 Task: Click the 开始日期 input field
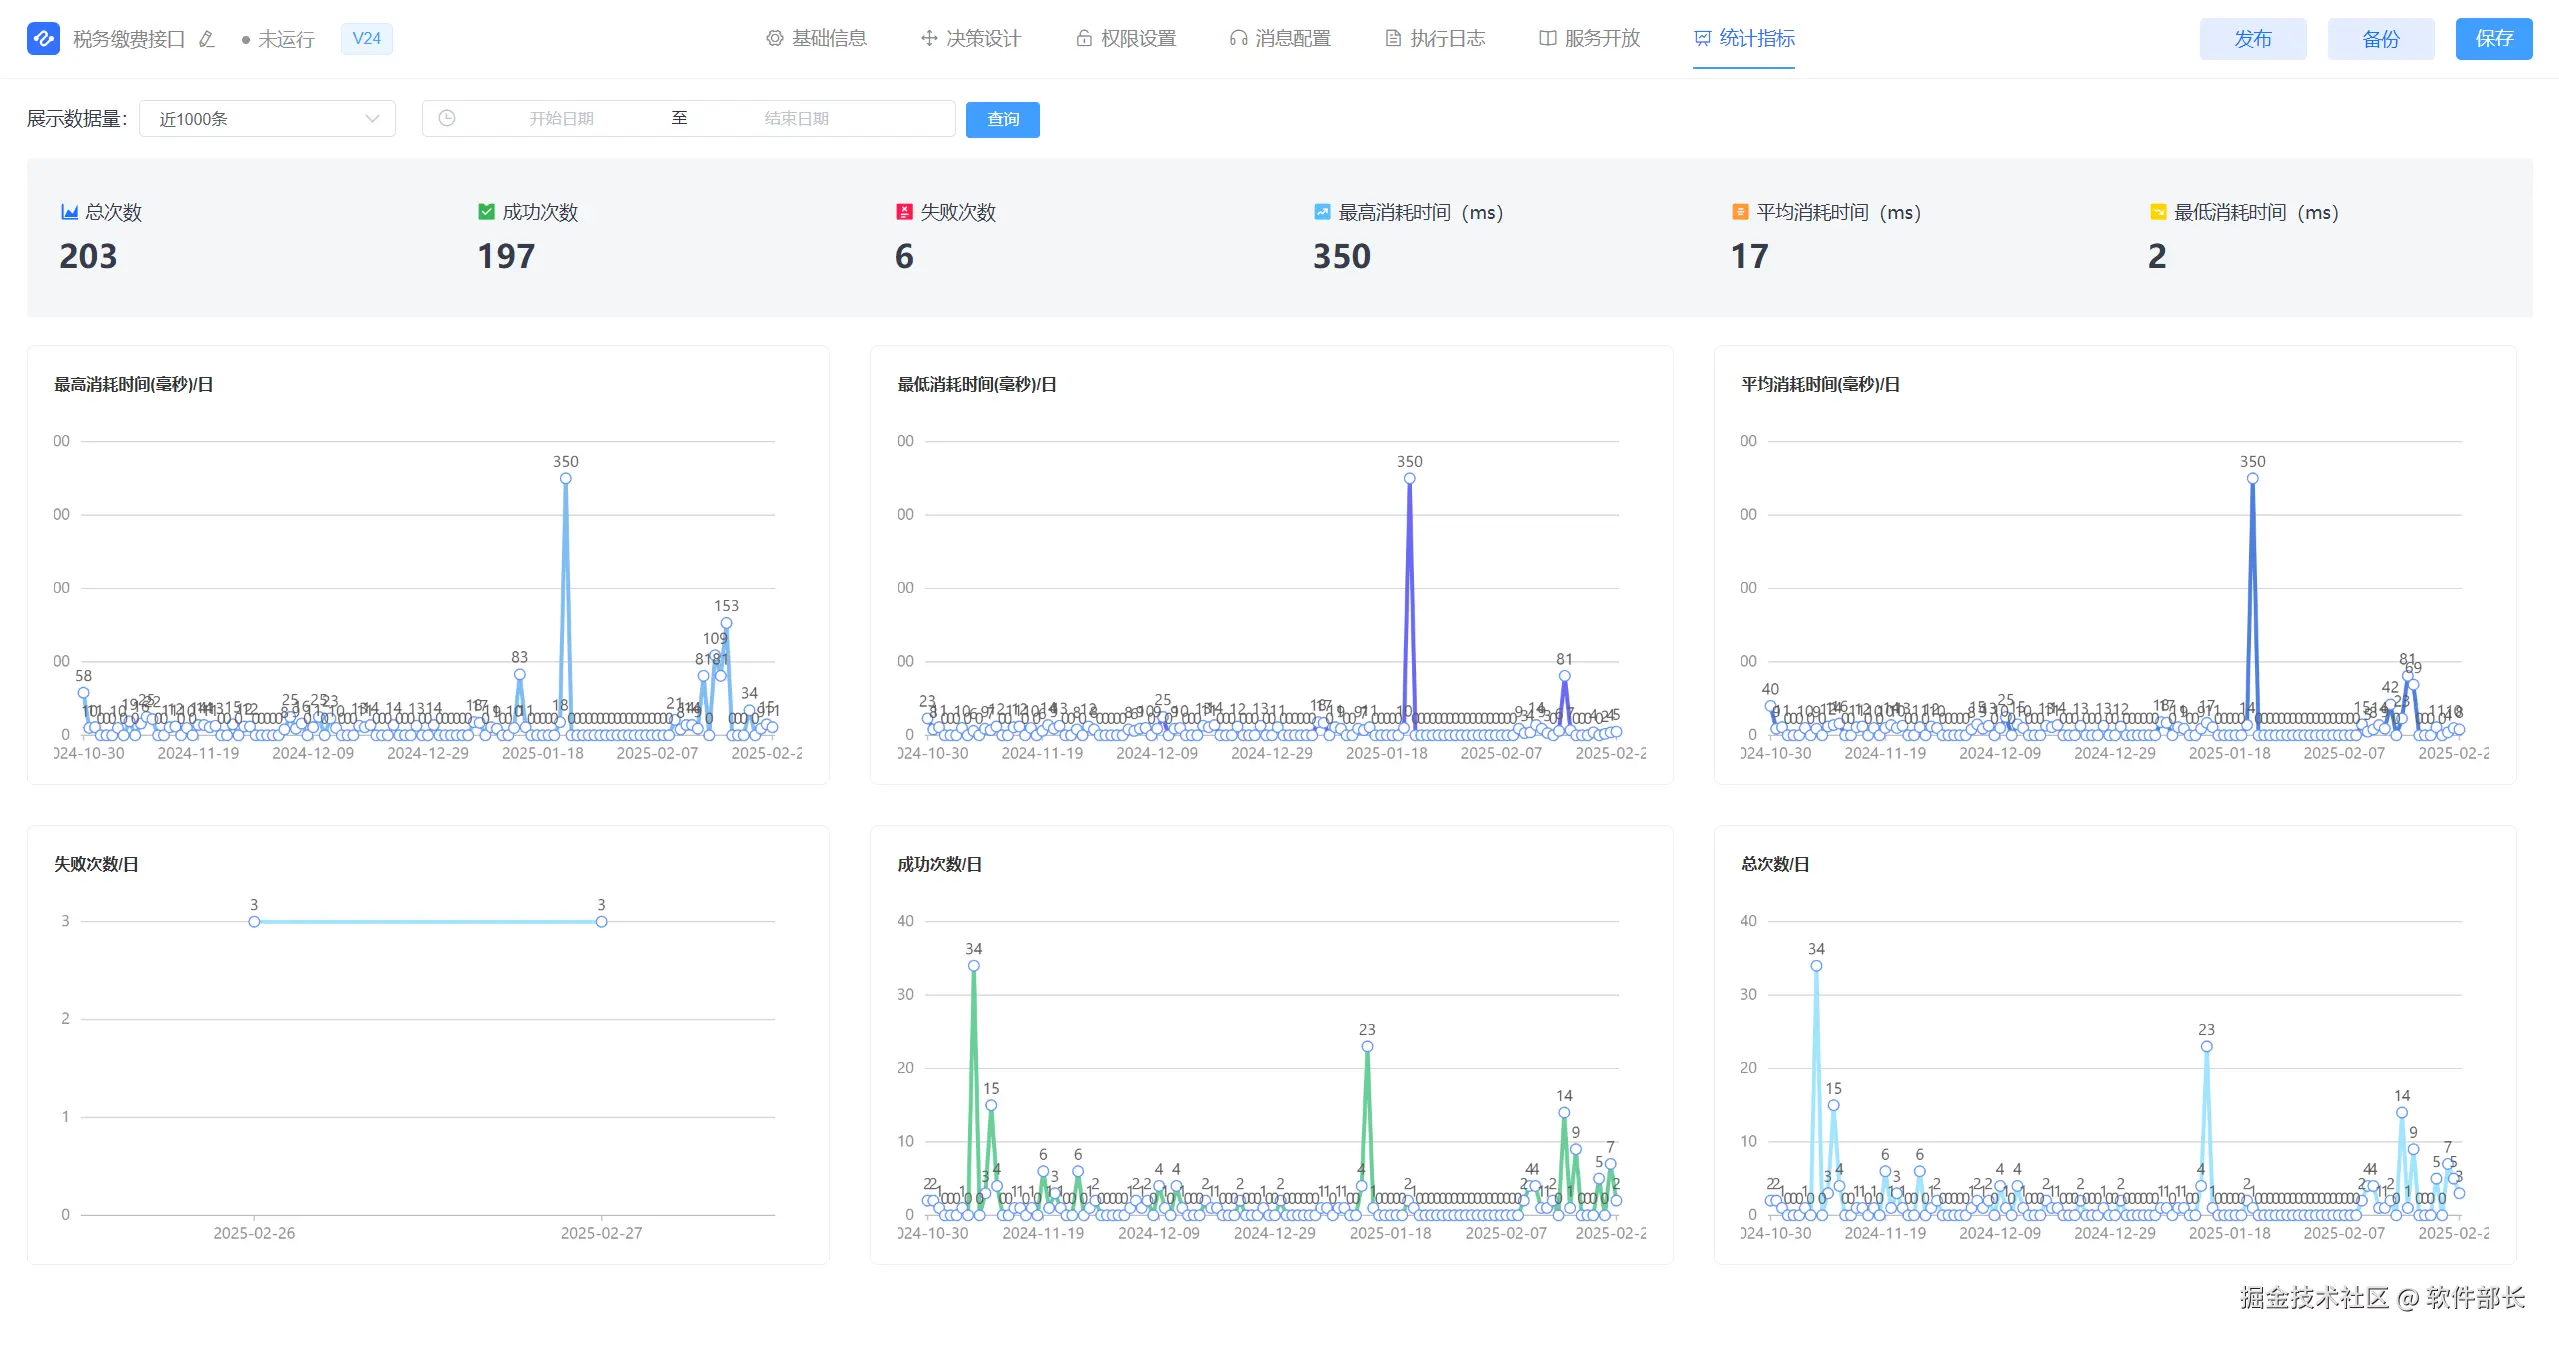tap(561, 118)
